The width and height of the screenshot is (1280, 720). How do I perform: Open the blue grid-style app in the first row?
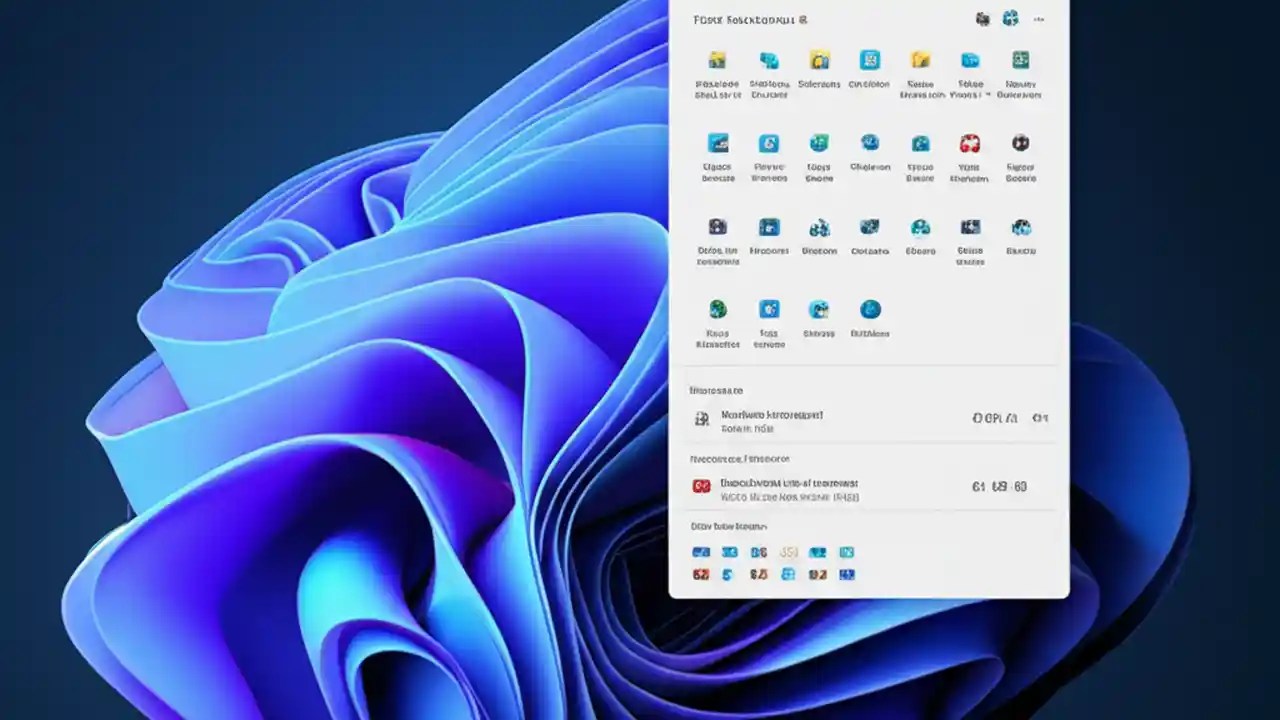point(869,59)
